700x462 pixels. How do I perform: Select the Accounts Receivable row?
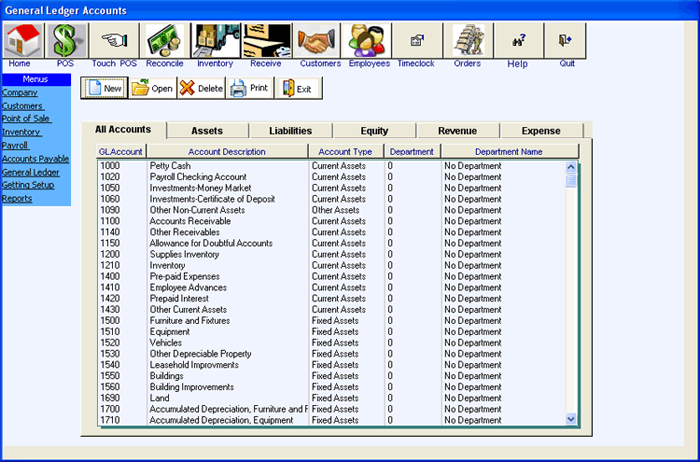331,221
